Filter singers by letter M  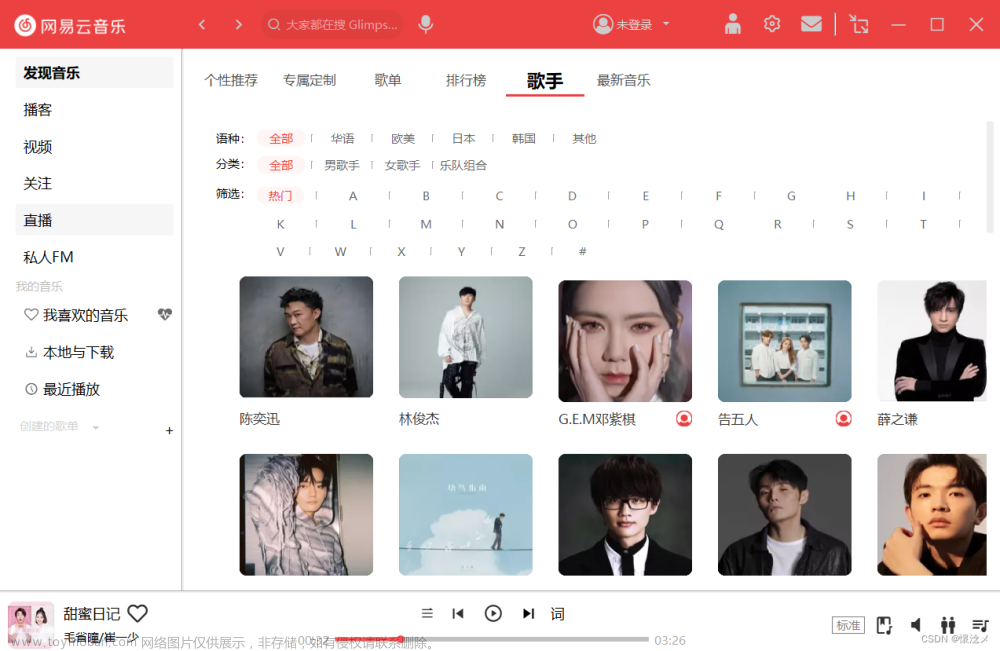[426, 224]
